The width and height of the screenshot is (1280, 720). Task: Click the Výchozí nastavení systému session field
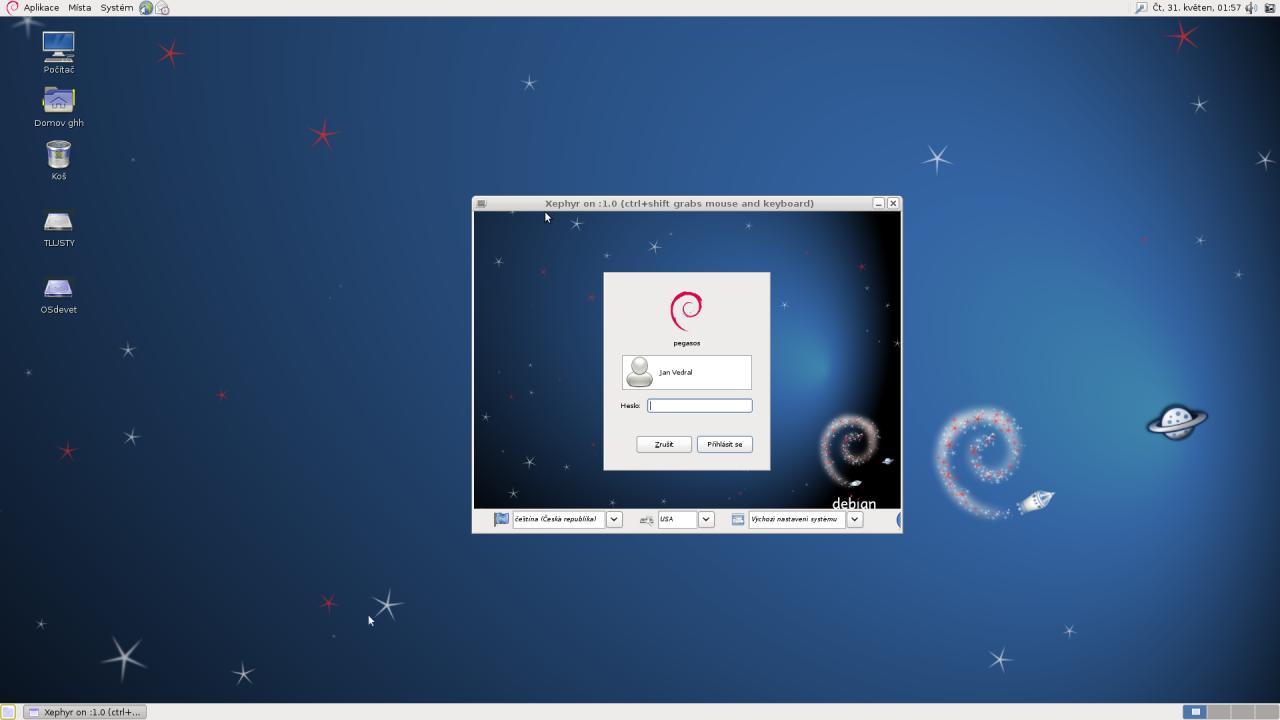coord(797,520)
